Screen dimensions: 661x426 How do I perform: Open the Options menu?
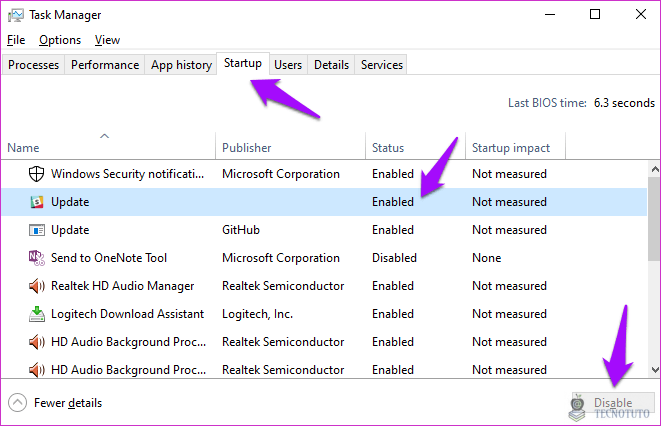[x=60, y=40]
